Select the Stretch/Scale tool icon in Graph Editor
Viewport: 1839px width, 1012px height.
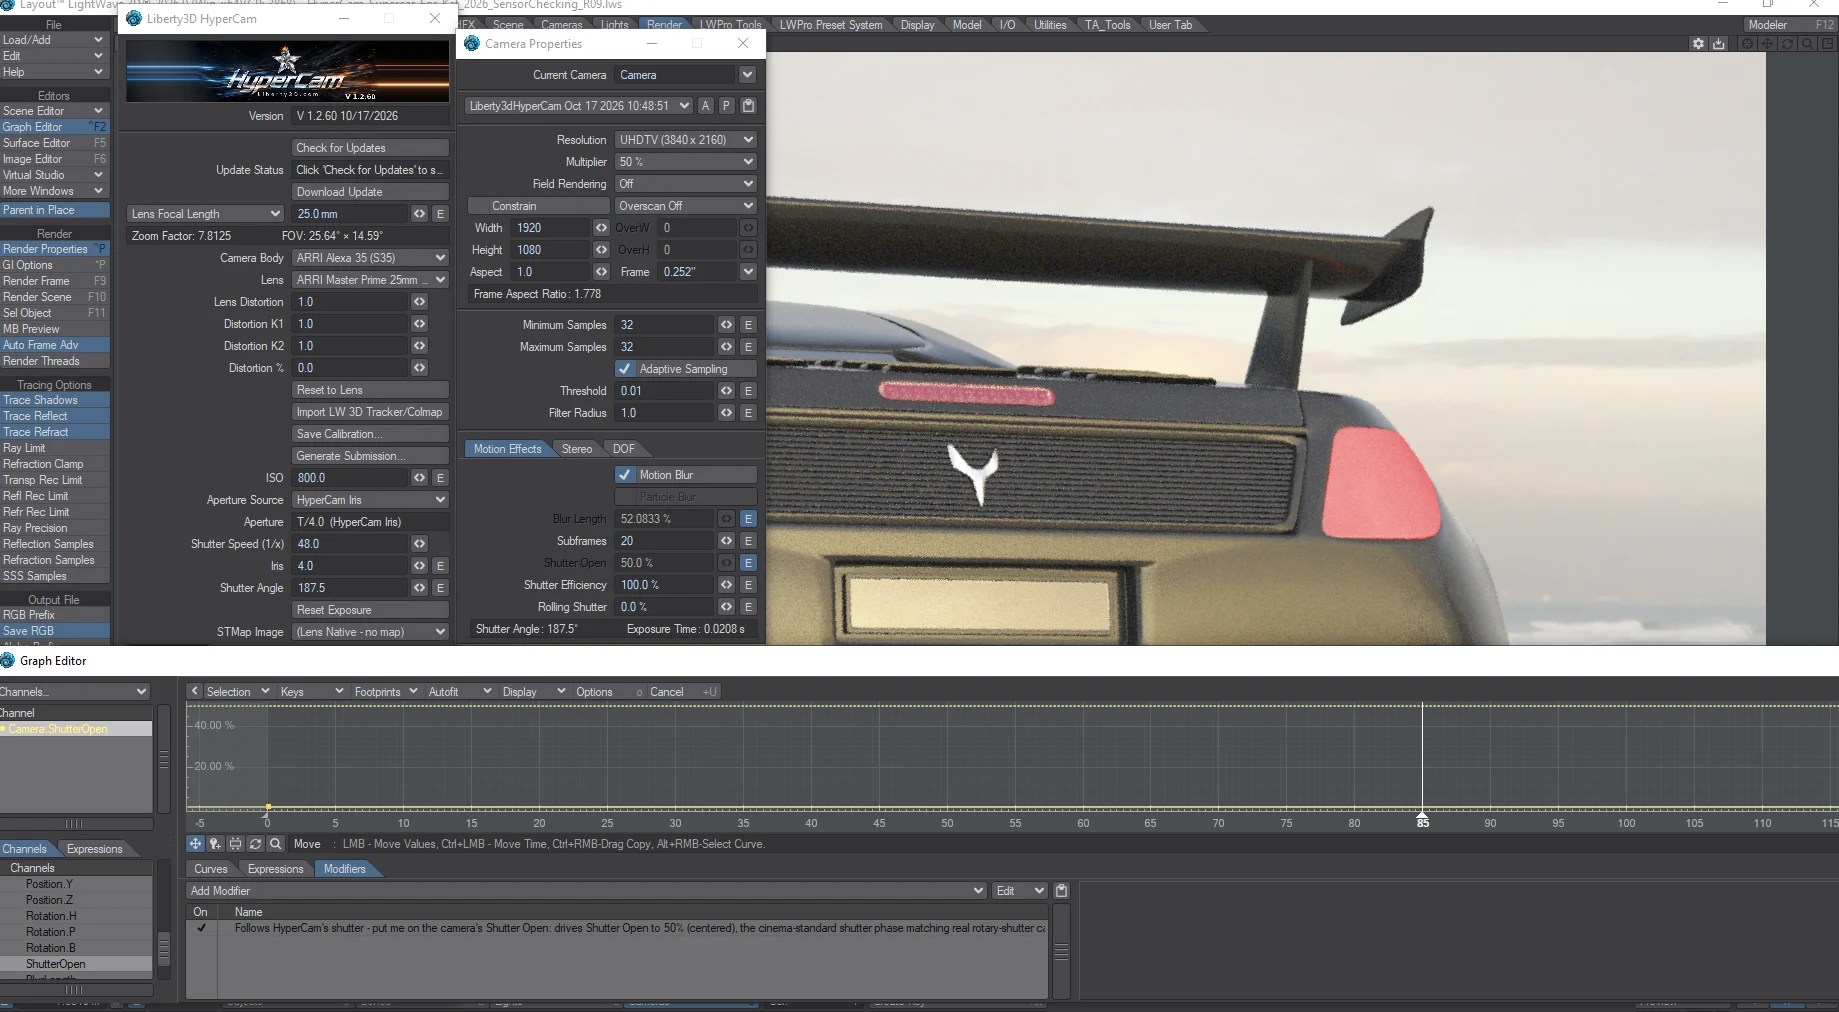point(235,844)
